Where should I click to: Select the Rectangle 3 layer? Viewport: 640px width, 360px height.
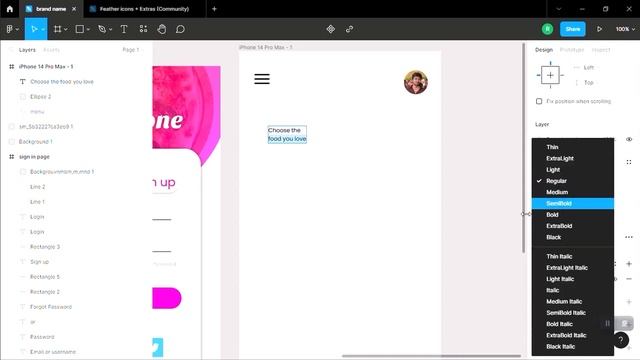45,247
